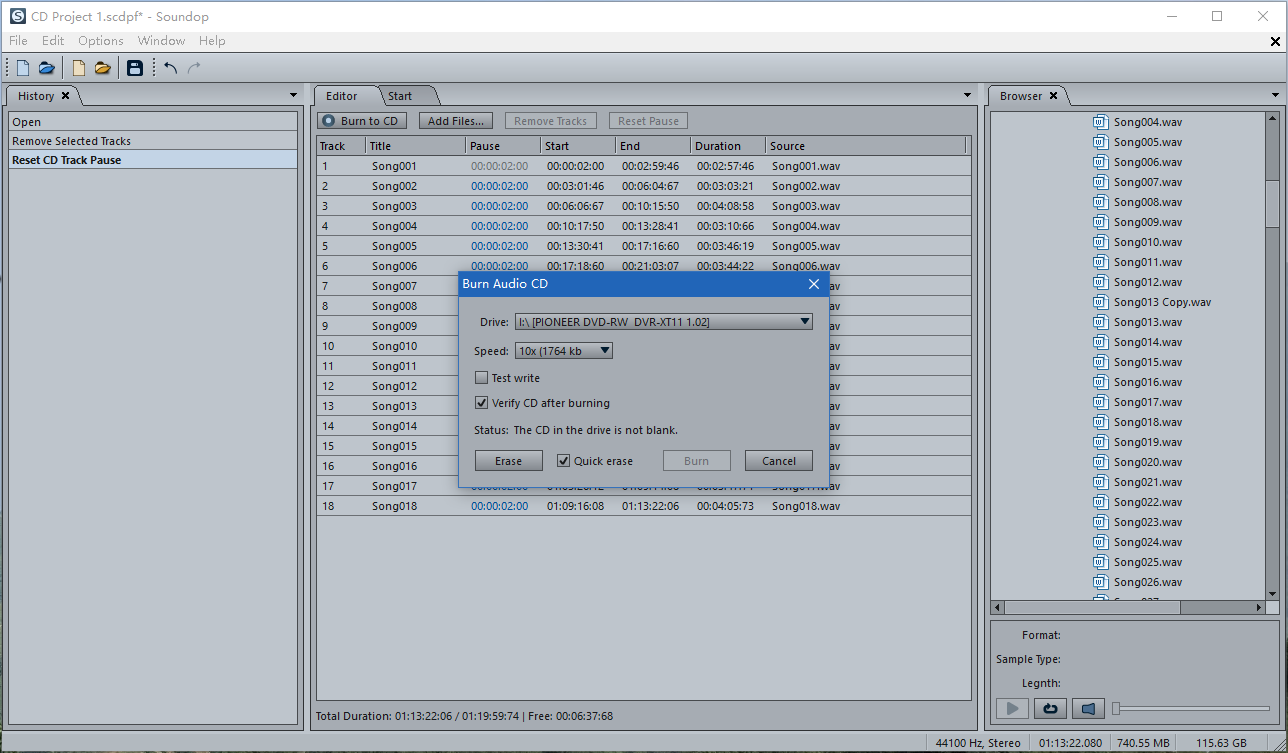Switch to the Start tab
The height and width of the screenshot is (753, 1288).
[400, 96]
